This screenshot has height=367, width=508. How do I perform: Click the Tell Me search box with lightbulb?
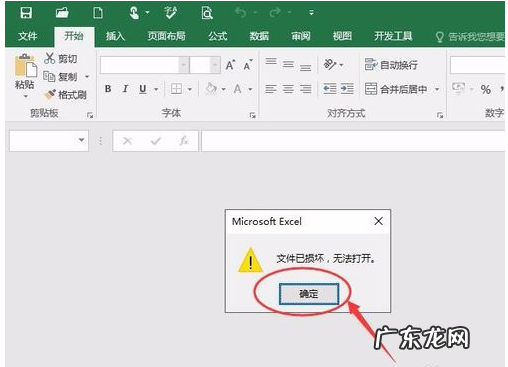(470, 37)
